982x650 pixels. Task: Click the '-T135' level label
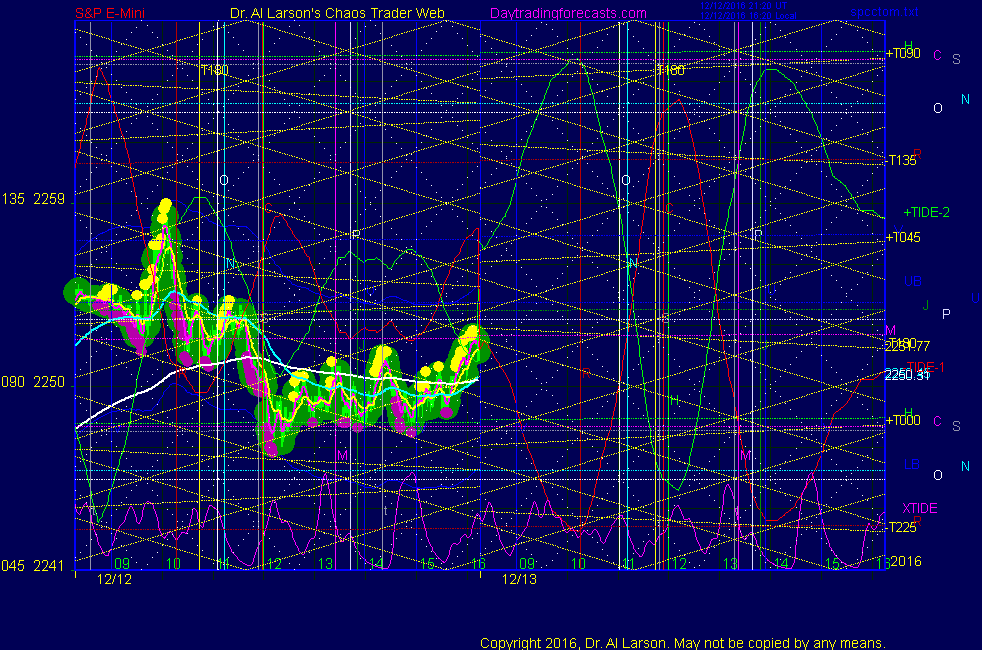coord(901,160)
